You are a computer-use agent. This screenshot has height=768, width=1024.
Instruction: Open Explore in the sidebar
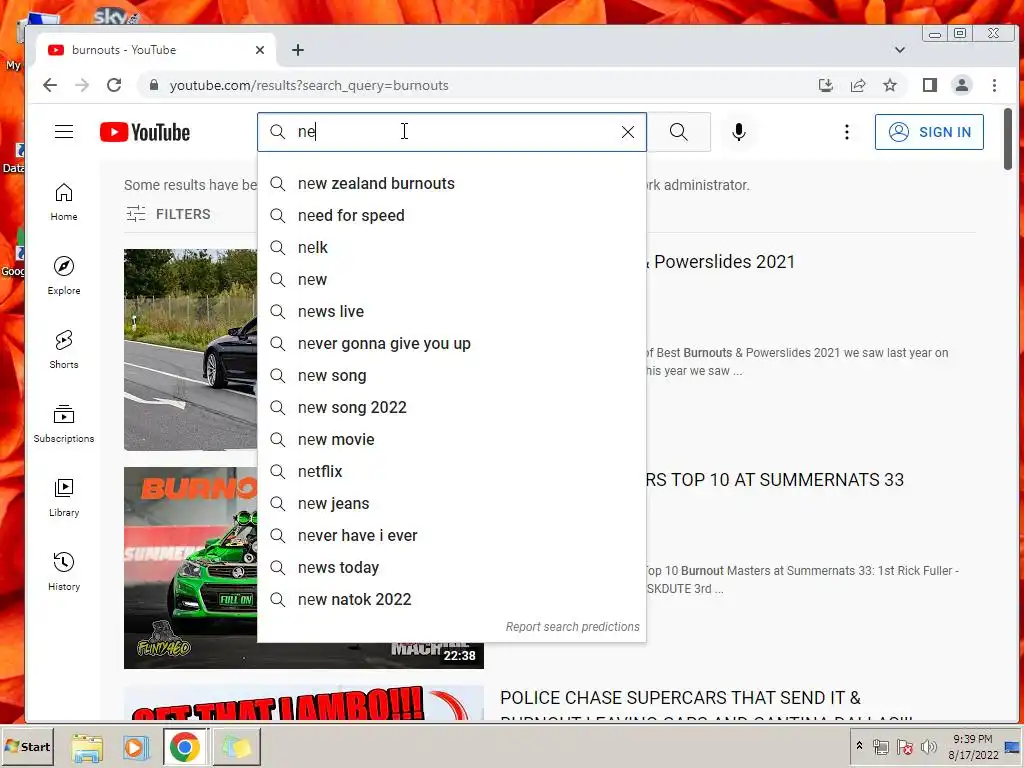(x=64, y=276)
